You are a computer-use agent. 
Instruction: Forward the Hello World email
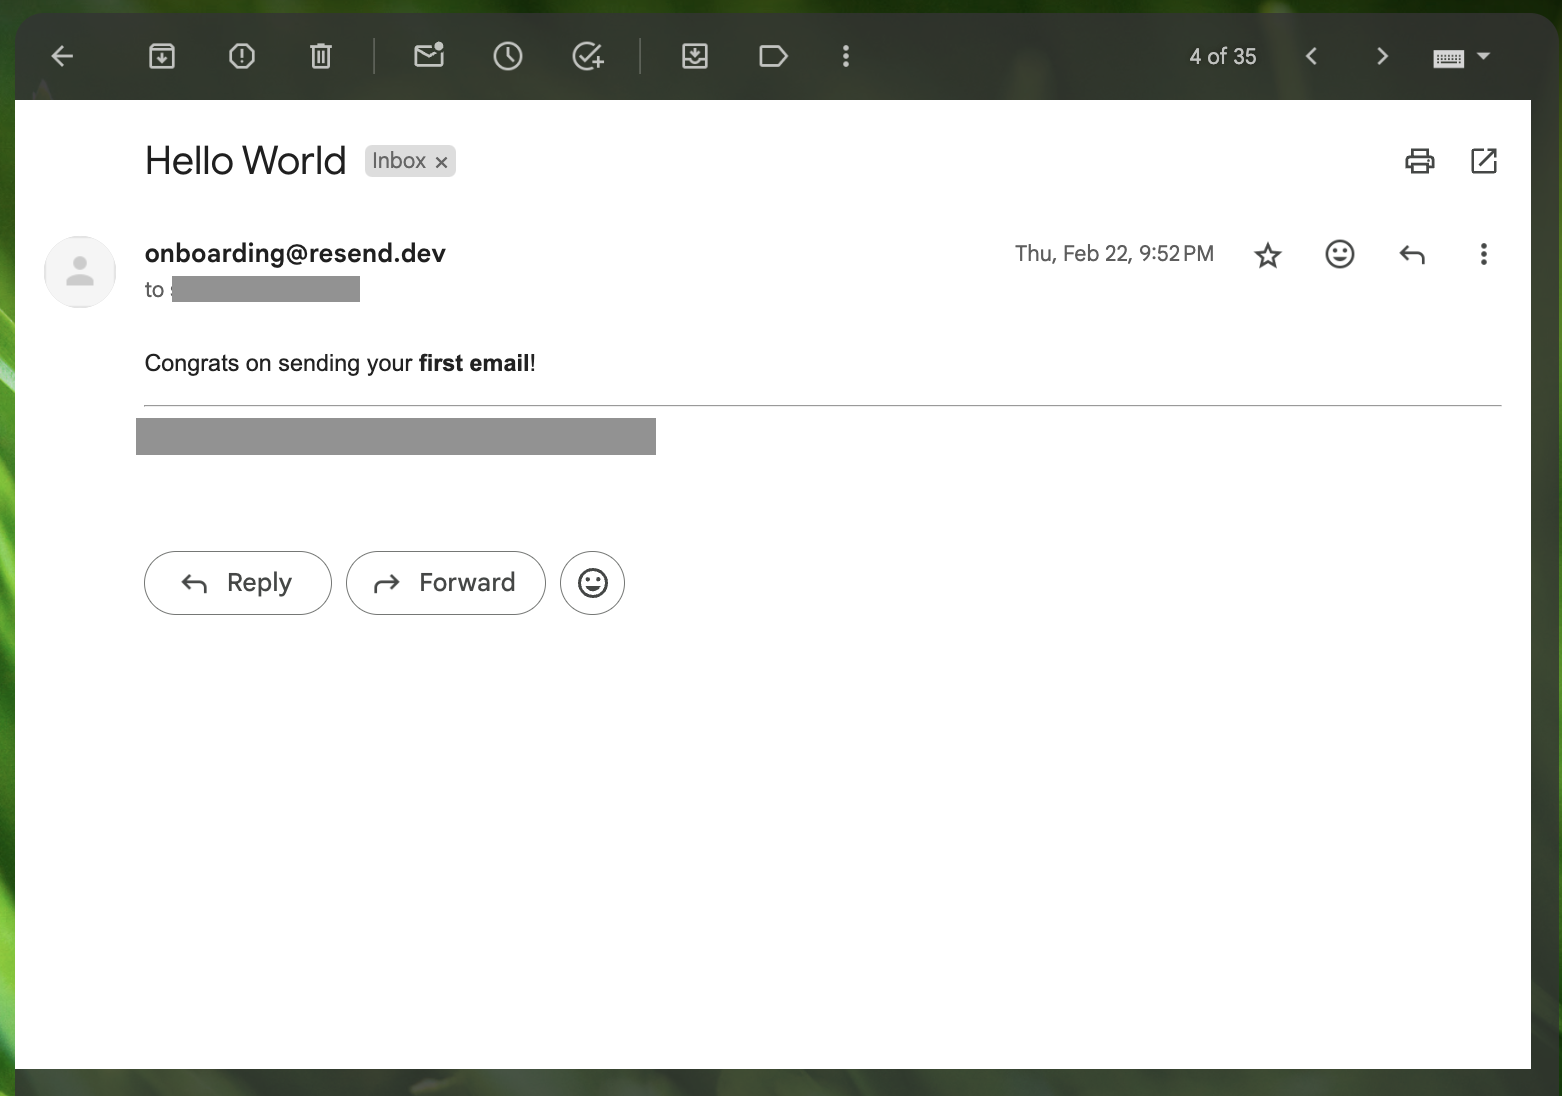[445, 583]
